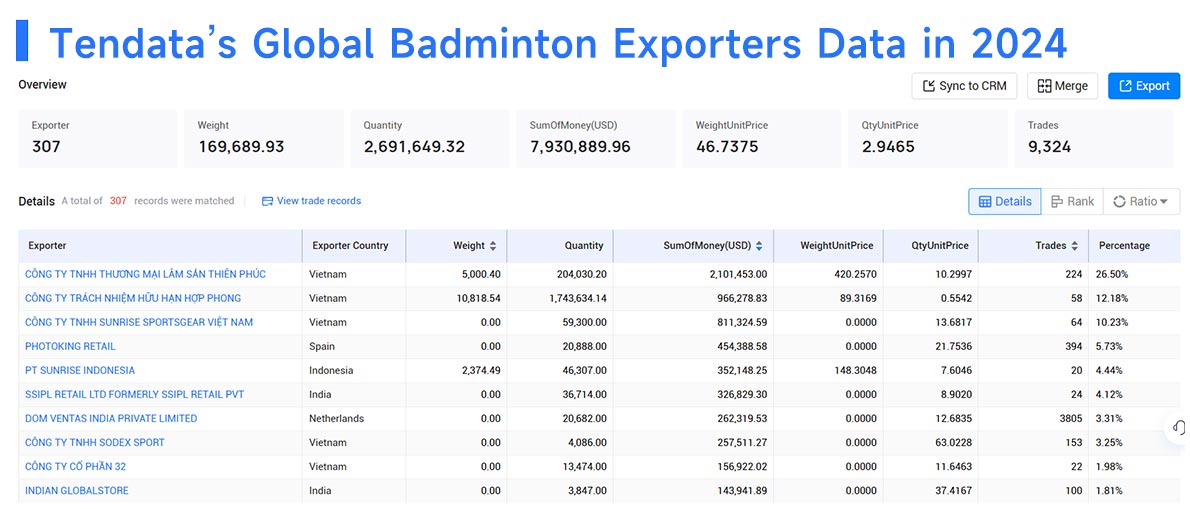
Task: Click the Quantity overview card 2,691,649.32
Action: [x=430, y=139]
